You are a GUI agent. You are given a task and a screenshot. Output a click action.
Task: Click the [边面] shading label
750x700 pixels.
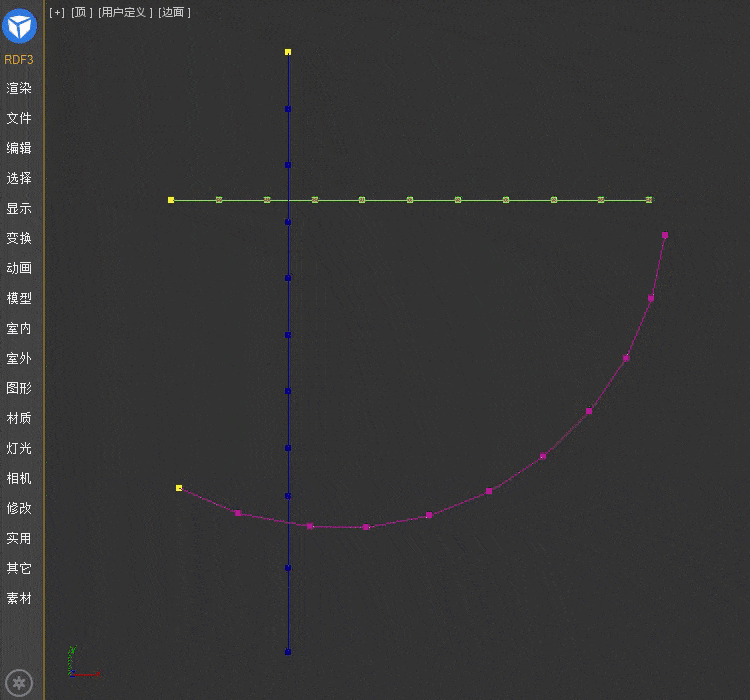tap(175, 12)
